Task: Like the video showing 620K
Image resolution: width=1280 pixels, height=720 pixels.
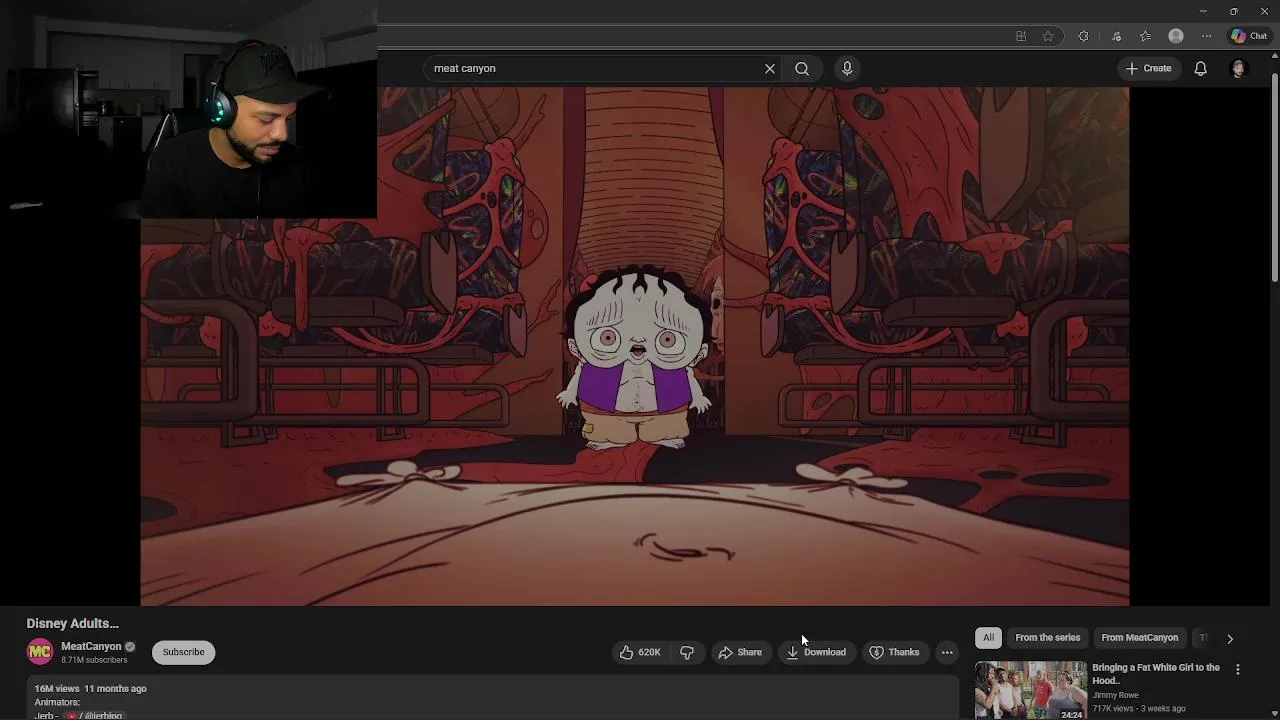Action: (x=640, y=652)
